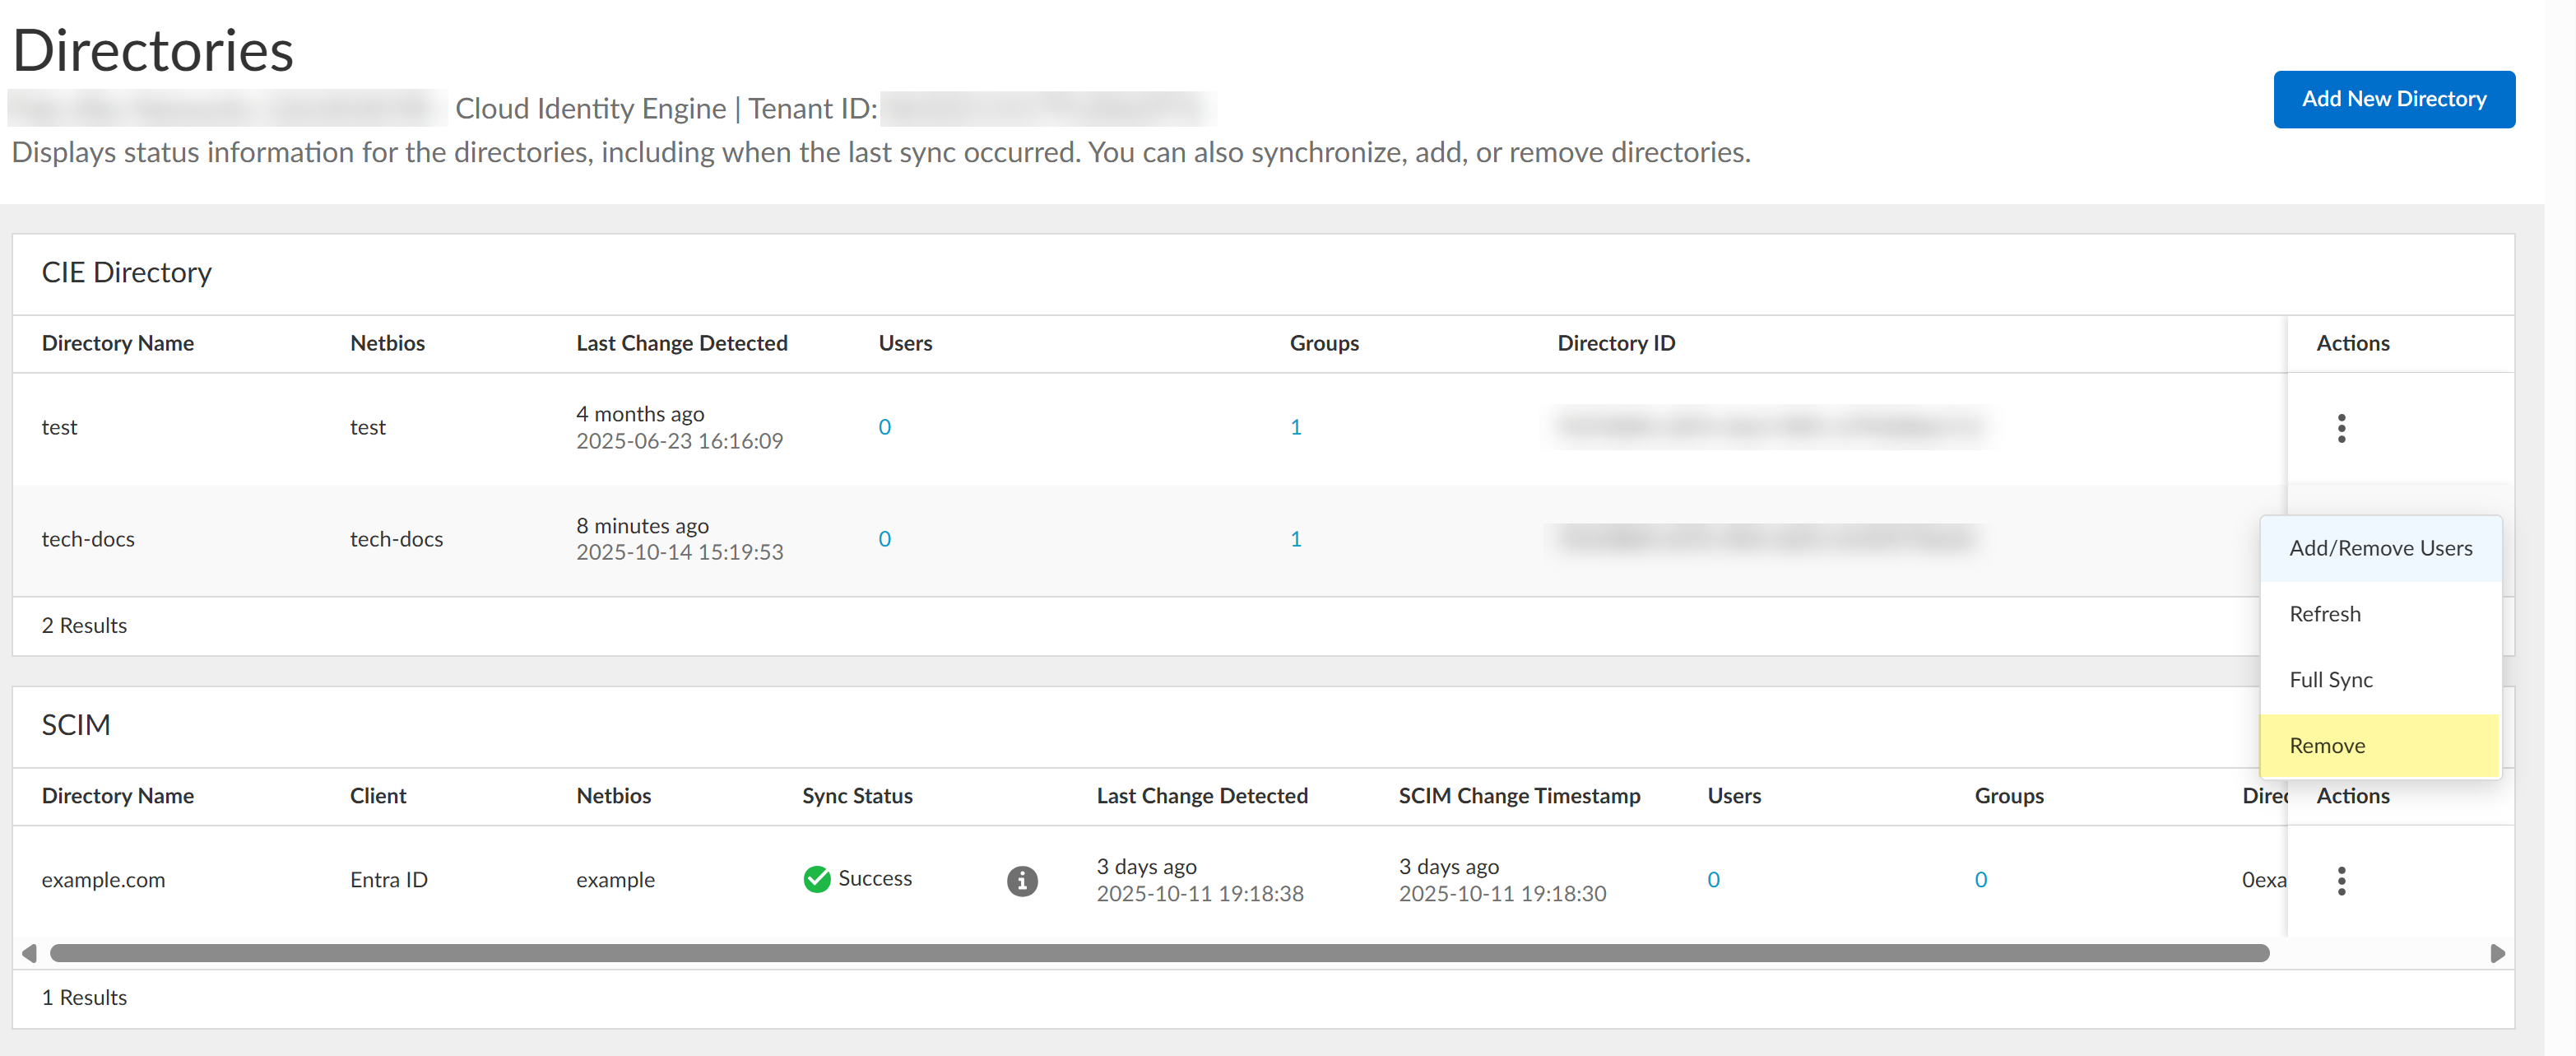Click the Last Change Detected header in CIE Directory
Image resolution: width=2576 pixels, height=1056 pixels.
[681, 343]
